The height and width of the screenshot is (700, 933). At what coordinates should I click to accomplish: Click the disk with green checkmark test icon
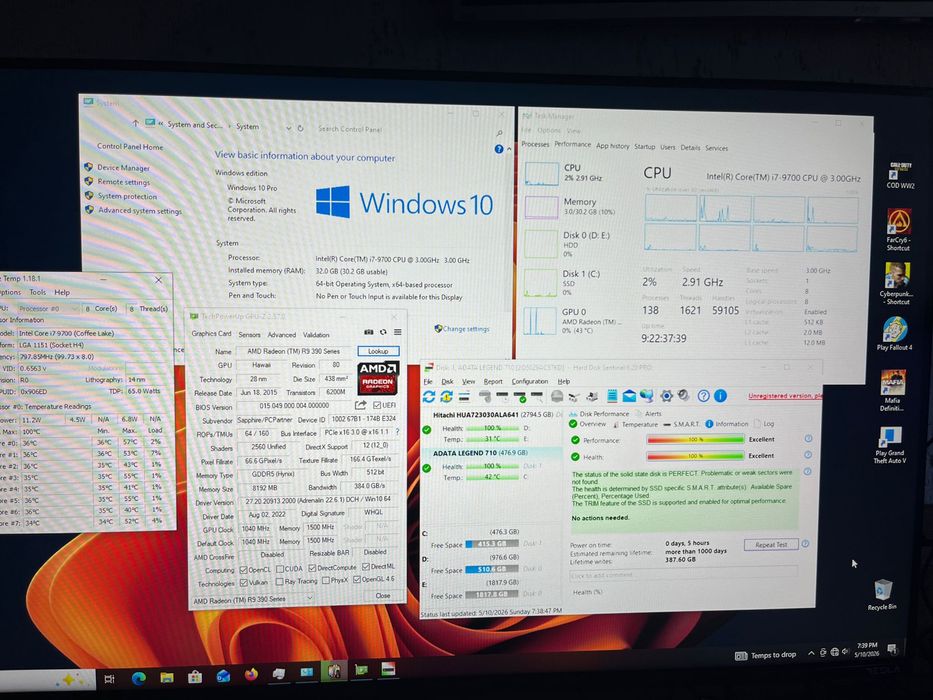pyautogui.click(x=520, y=396)
